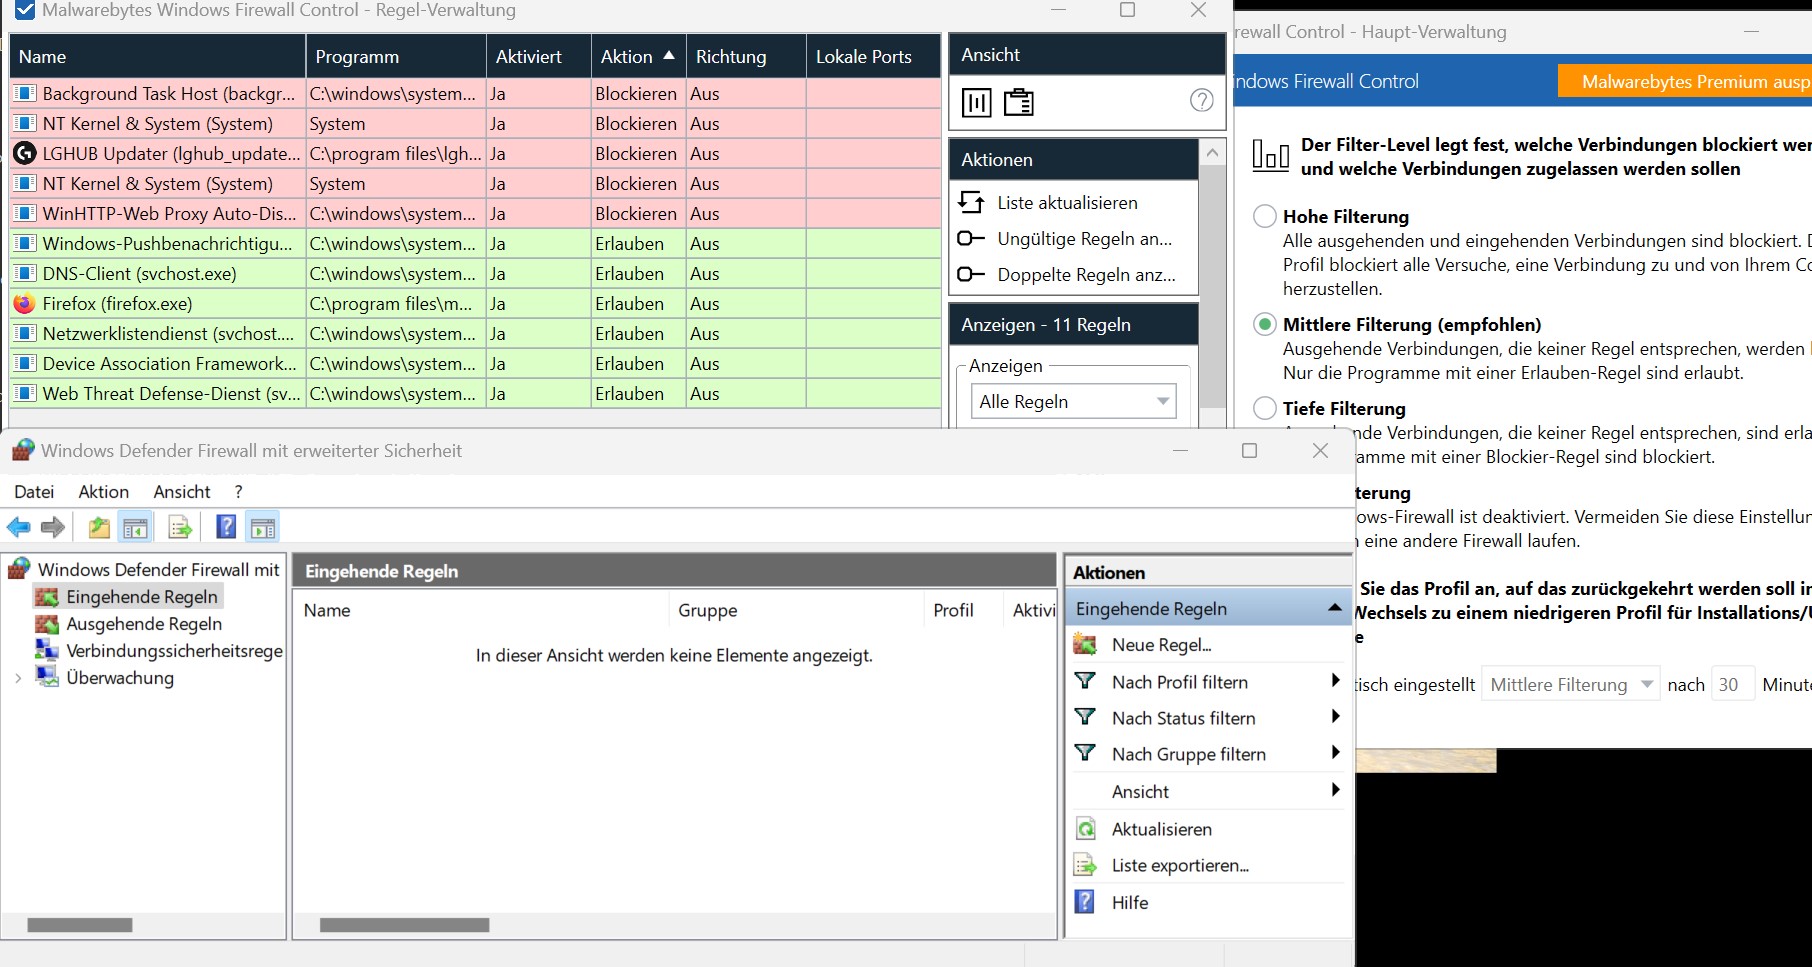Click the Name column header in rules table

[157, 56]
